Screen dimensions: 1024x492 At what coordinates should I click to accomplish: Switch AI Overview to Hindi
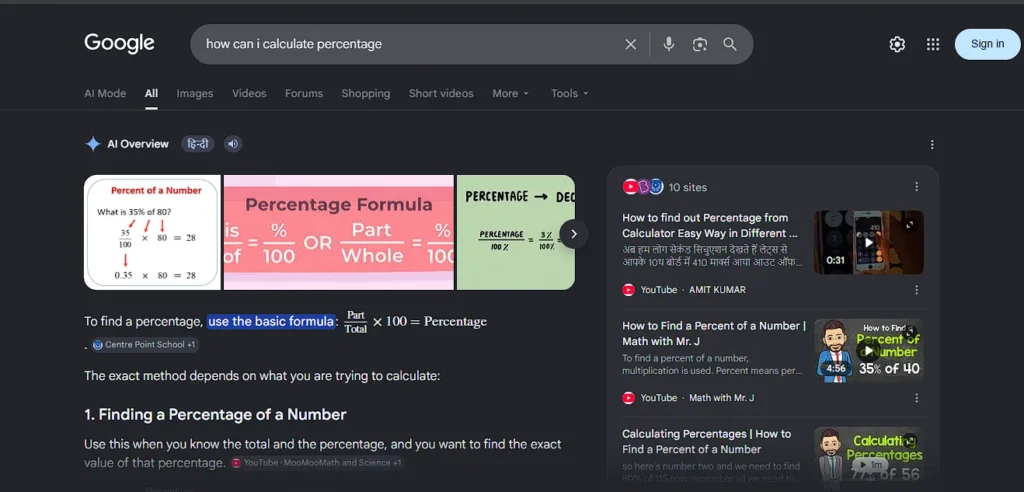point(198,144)
